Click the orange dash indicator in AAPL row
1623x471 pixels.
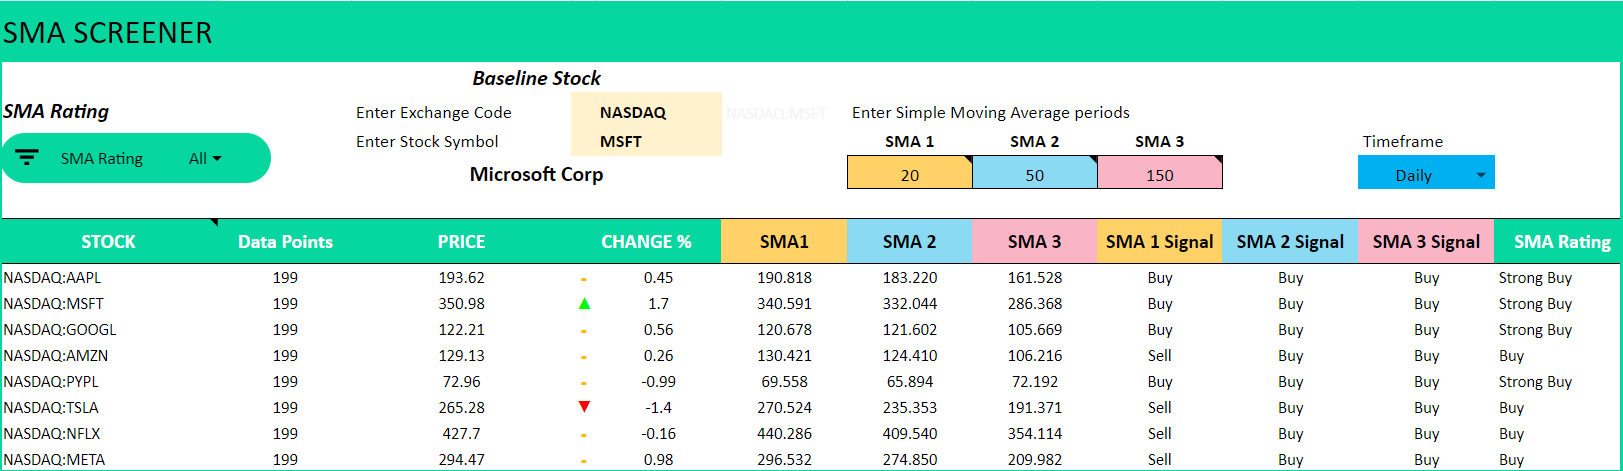(x=584, y=279)
